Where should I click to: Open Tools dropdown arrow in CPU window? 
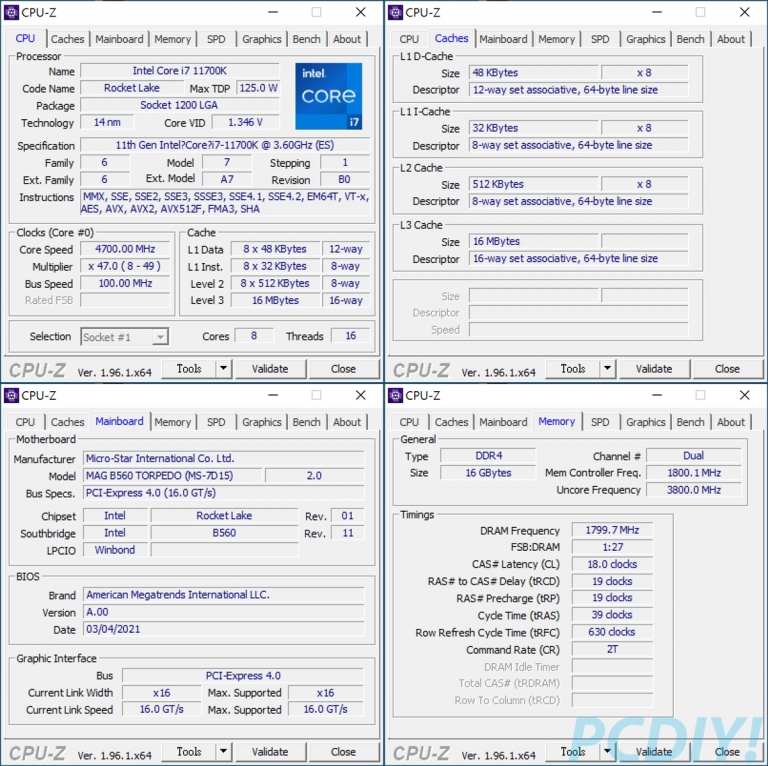pyautogui.click(x=223, y=368)
